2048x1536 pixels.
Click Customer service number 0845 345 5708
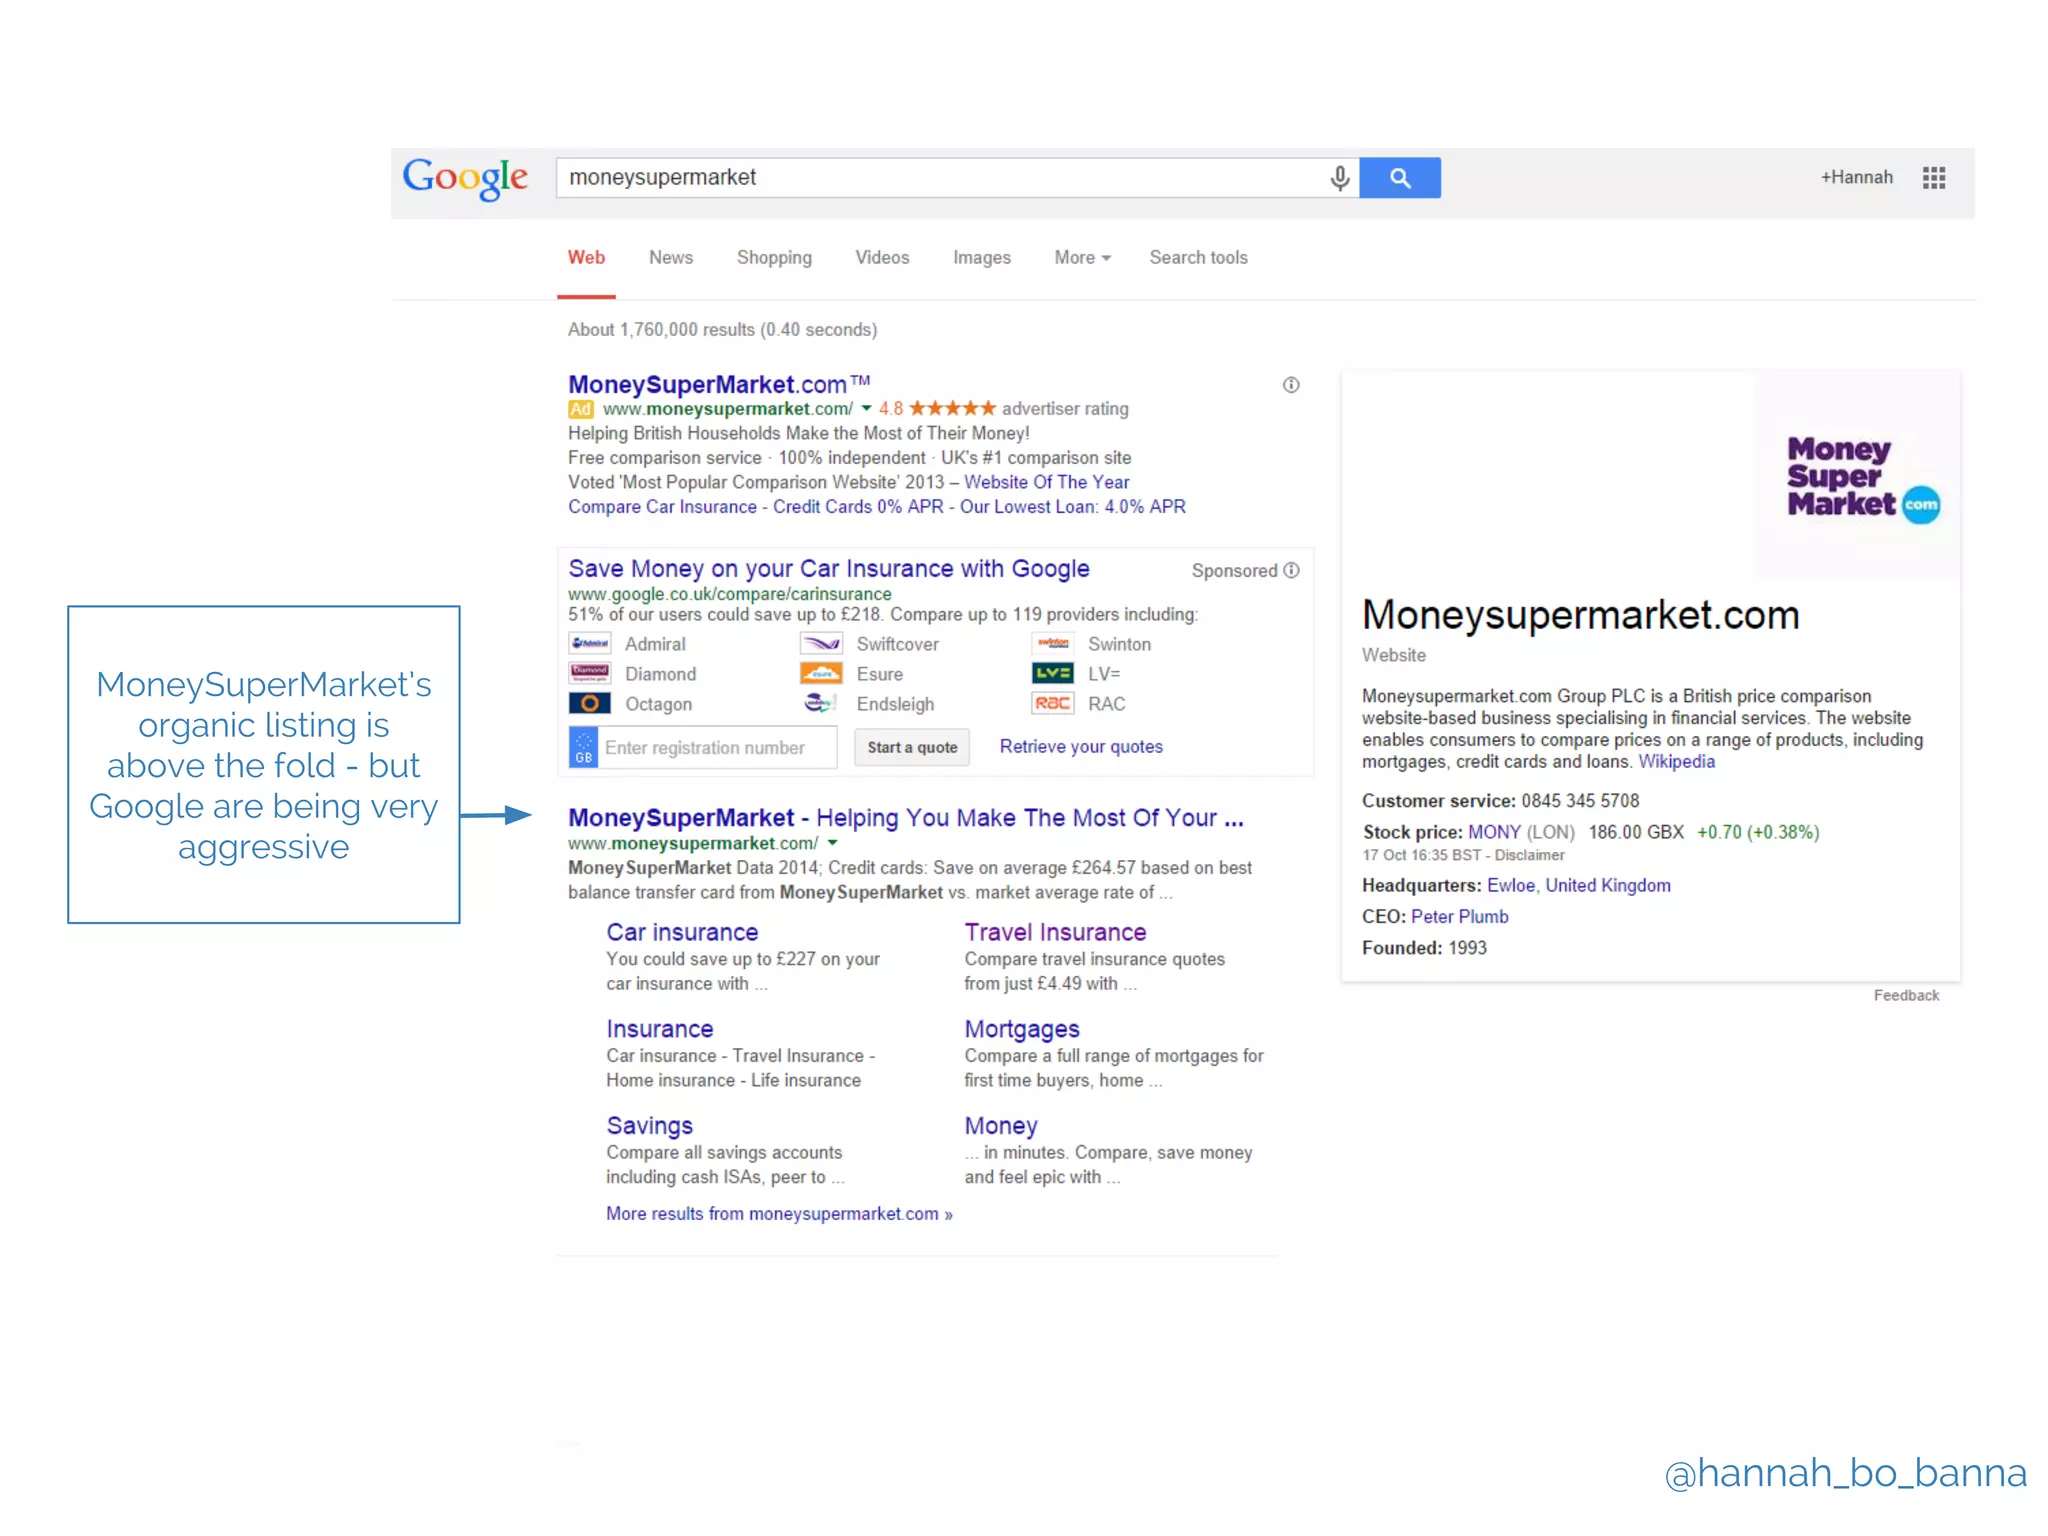pyautogui.click(x=1580, y=801)
